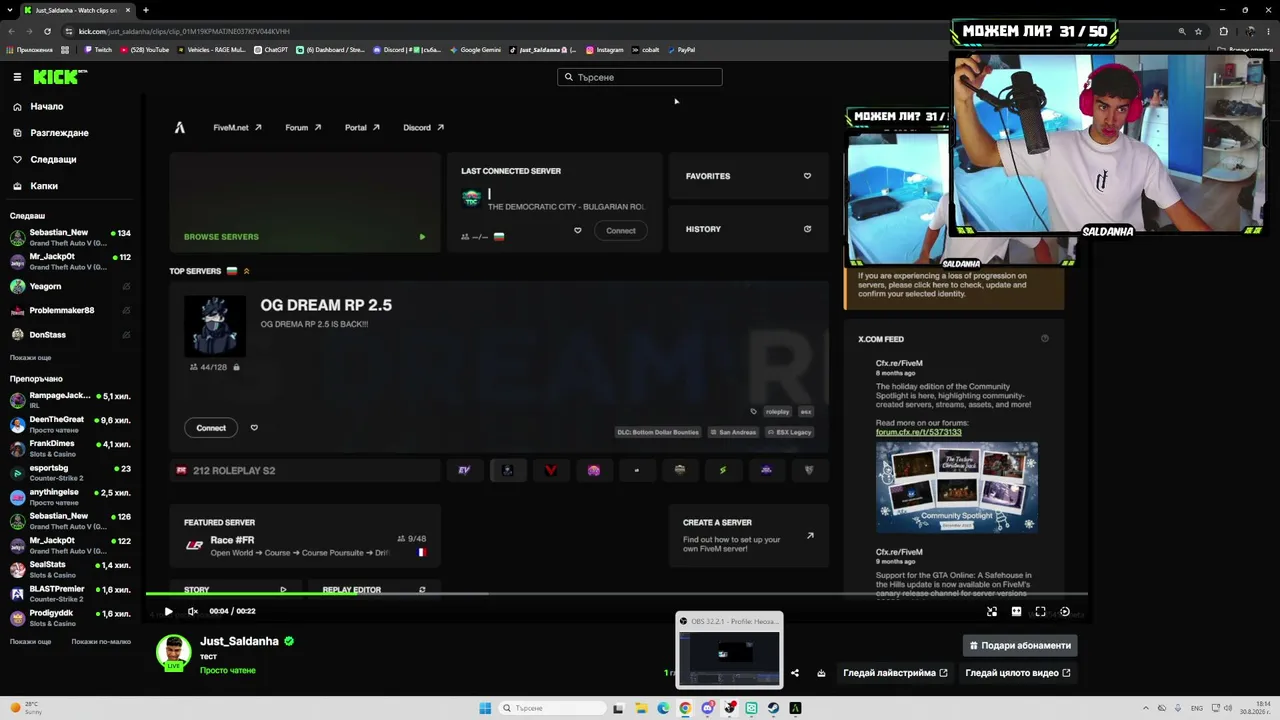Open Prodigyddk recommended channel
This screenshot has width=1280, height=720.
(x=72, y=618)
